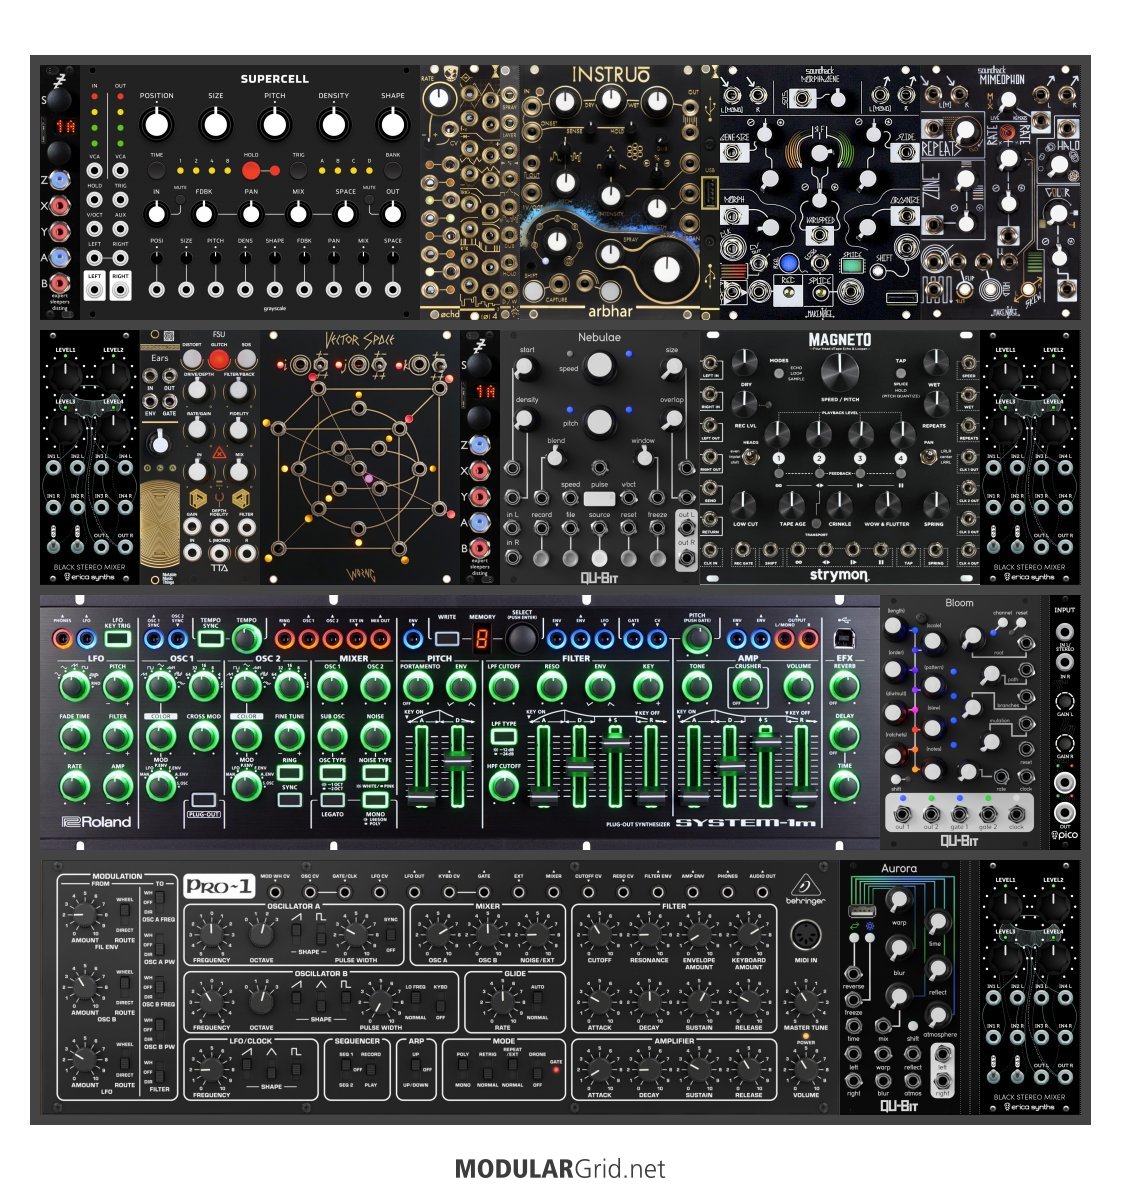The image size is (1121, 1190).
Task: Flip the Magneto HEADS toggle switch
Action: [751, 456]
